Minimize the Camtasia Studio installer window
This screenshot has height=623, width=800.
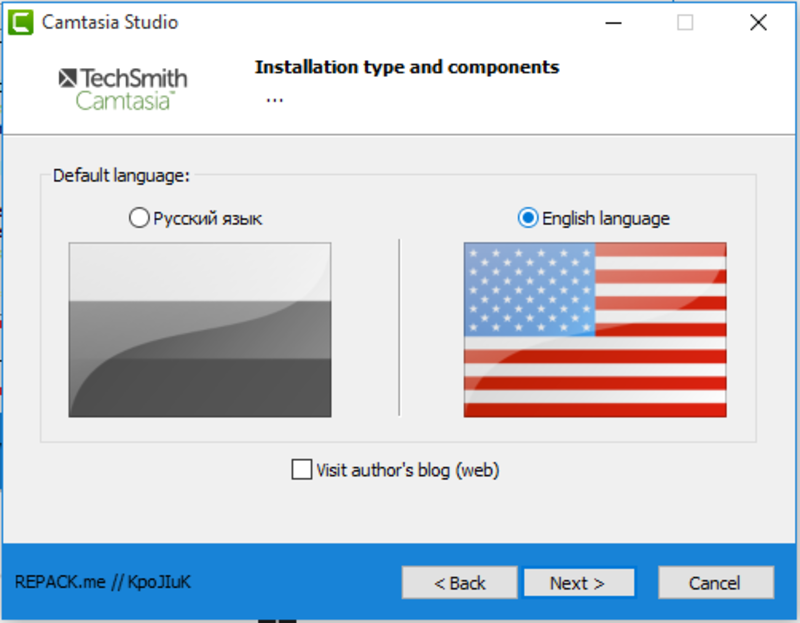[613, 22]
